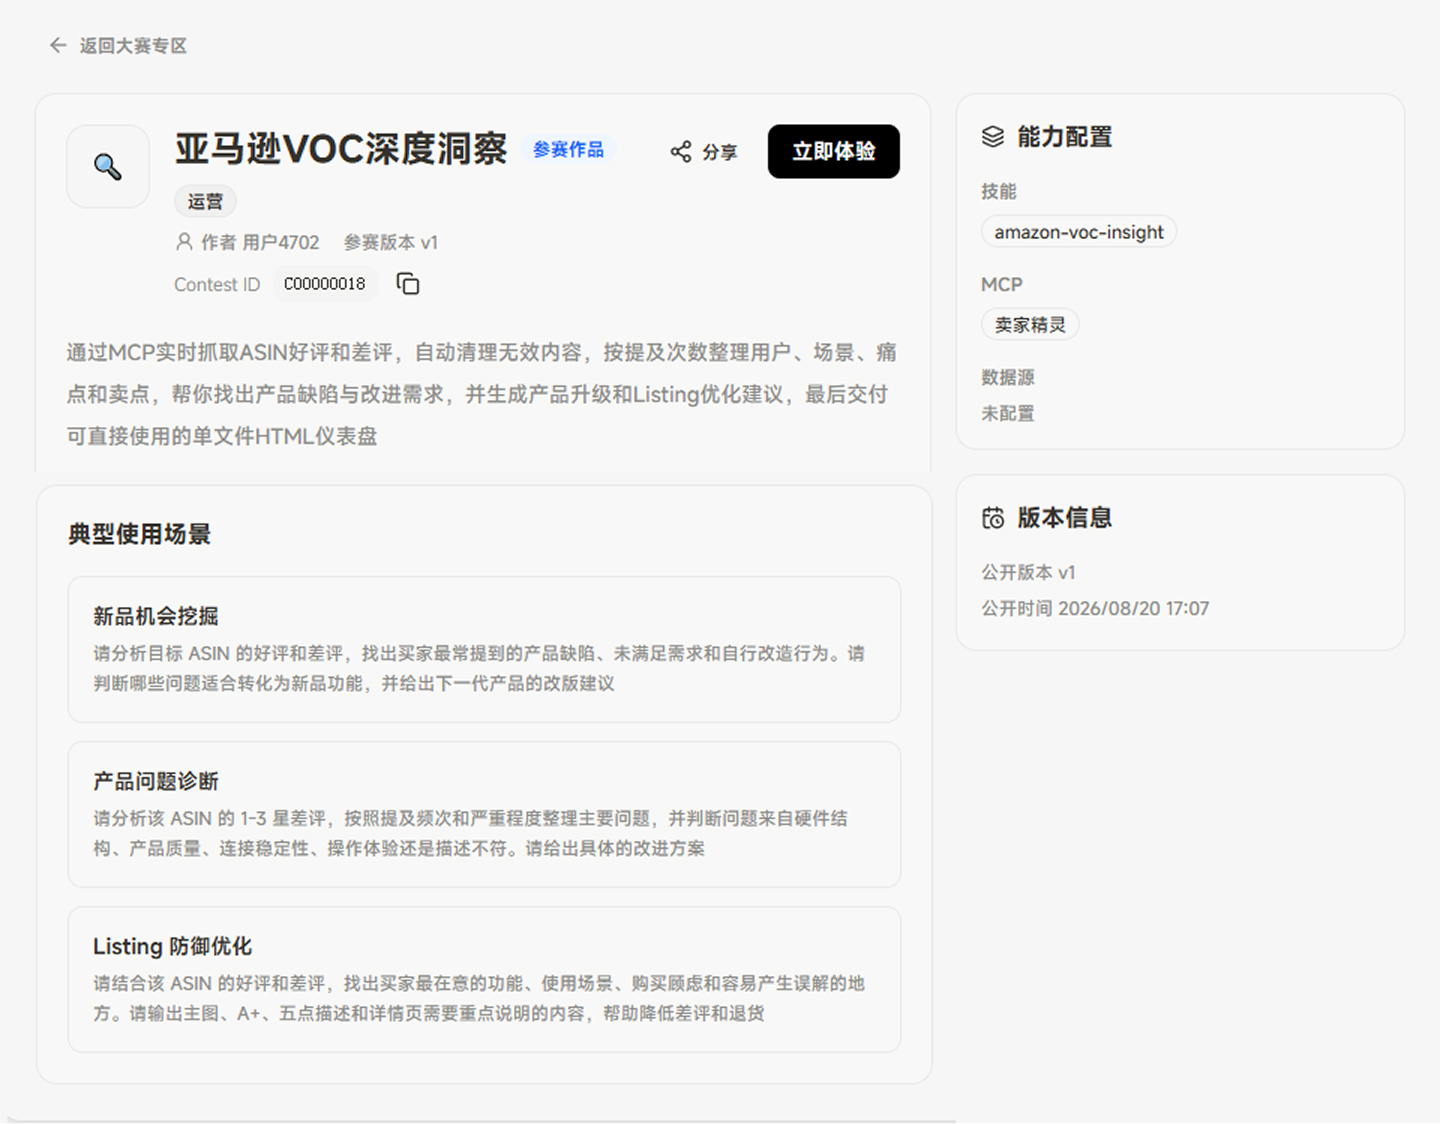Click the 亚马逊VOC深度洞察 title
Screen dimensions: 1440x1124
pos(341,149)
